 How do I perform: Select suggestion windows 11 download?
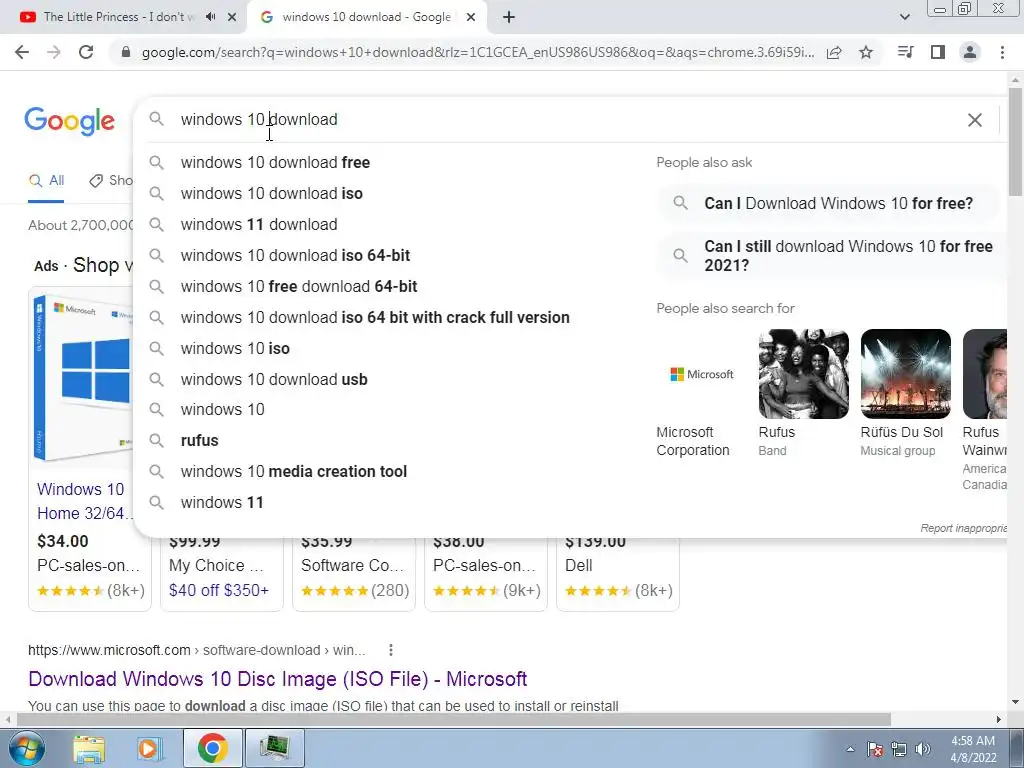tap(259, 225)
